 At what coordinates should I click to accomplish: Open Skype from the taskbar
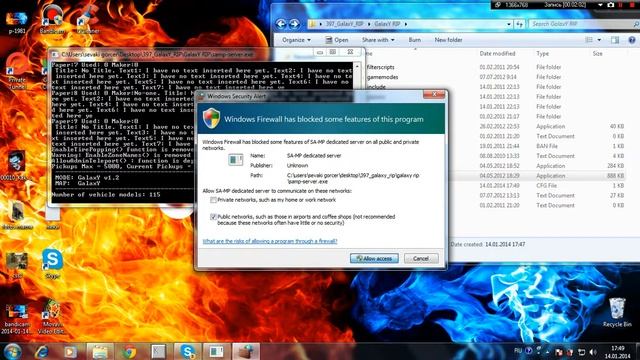point(187,351)
